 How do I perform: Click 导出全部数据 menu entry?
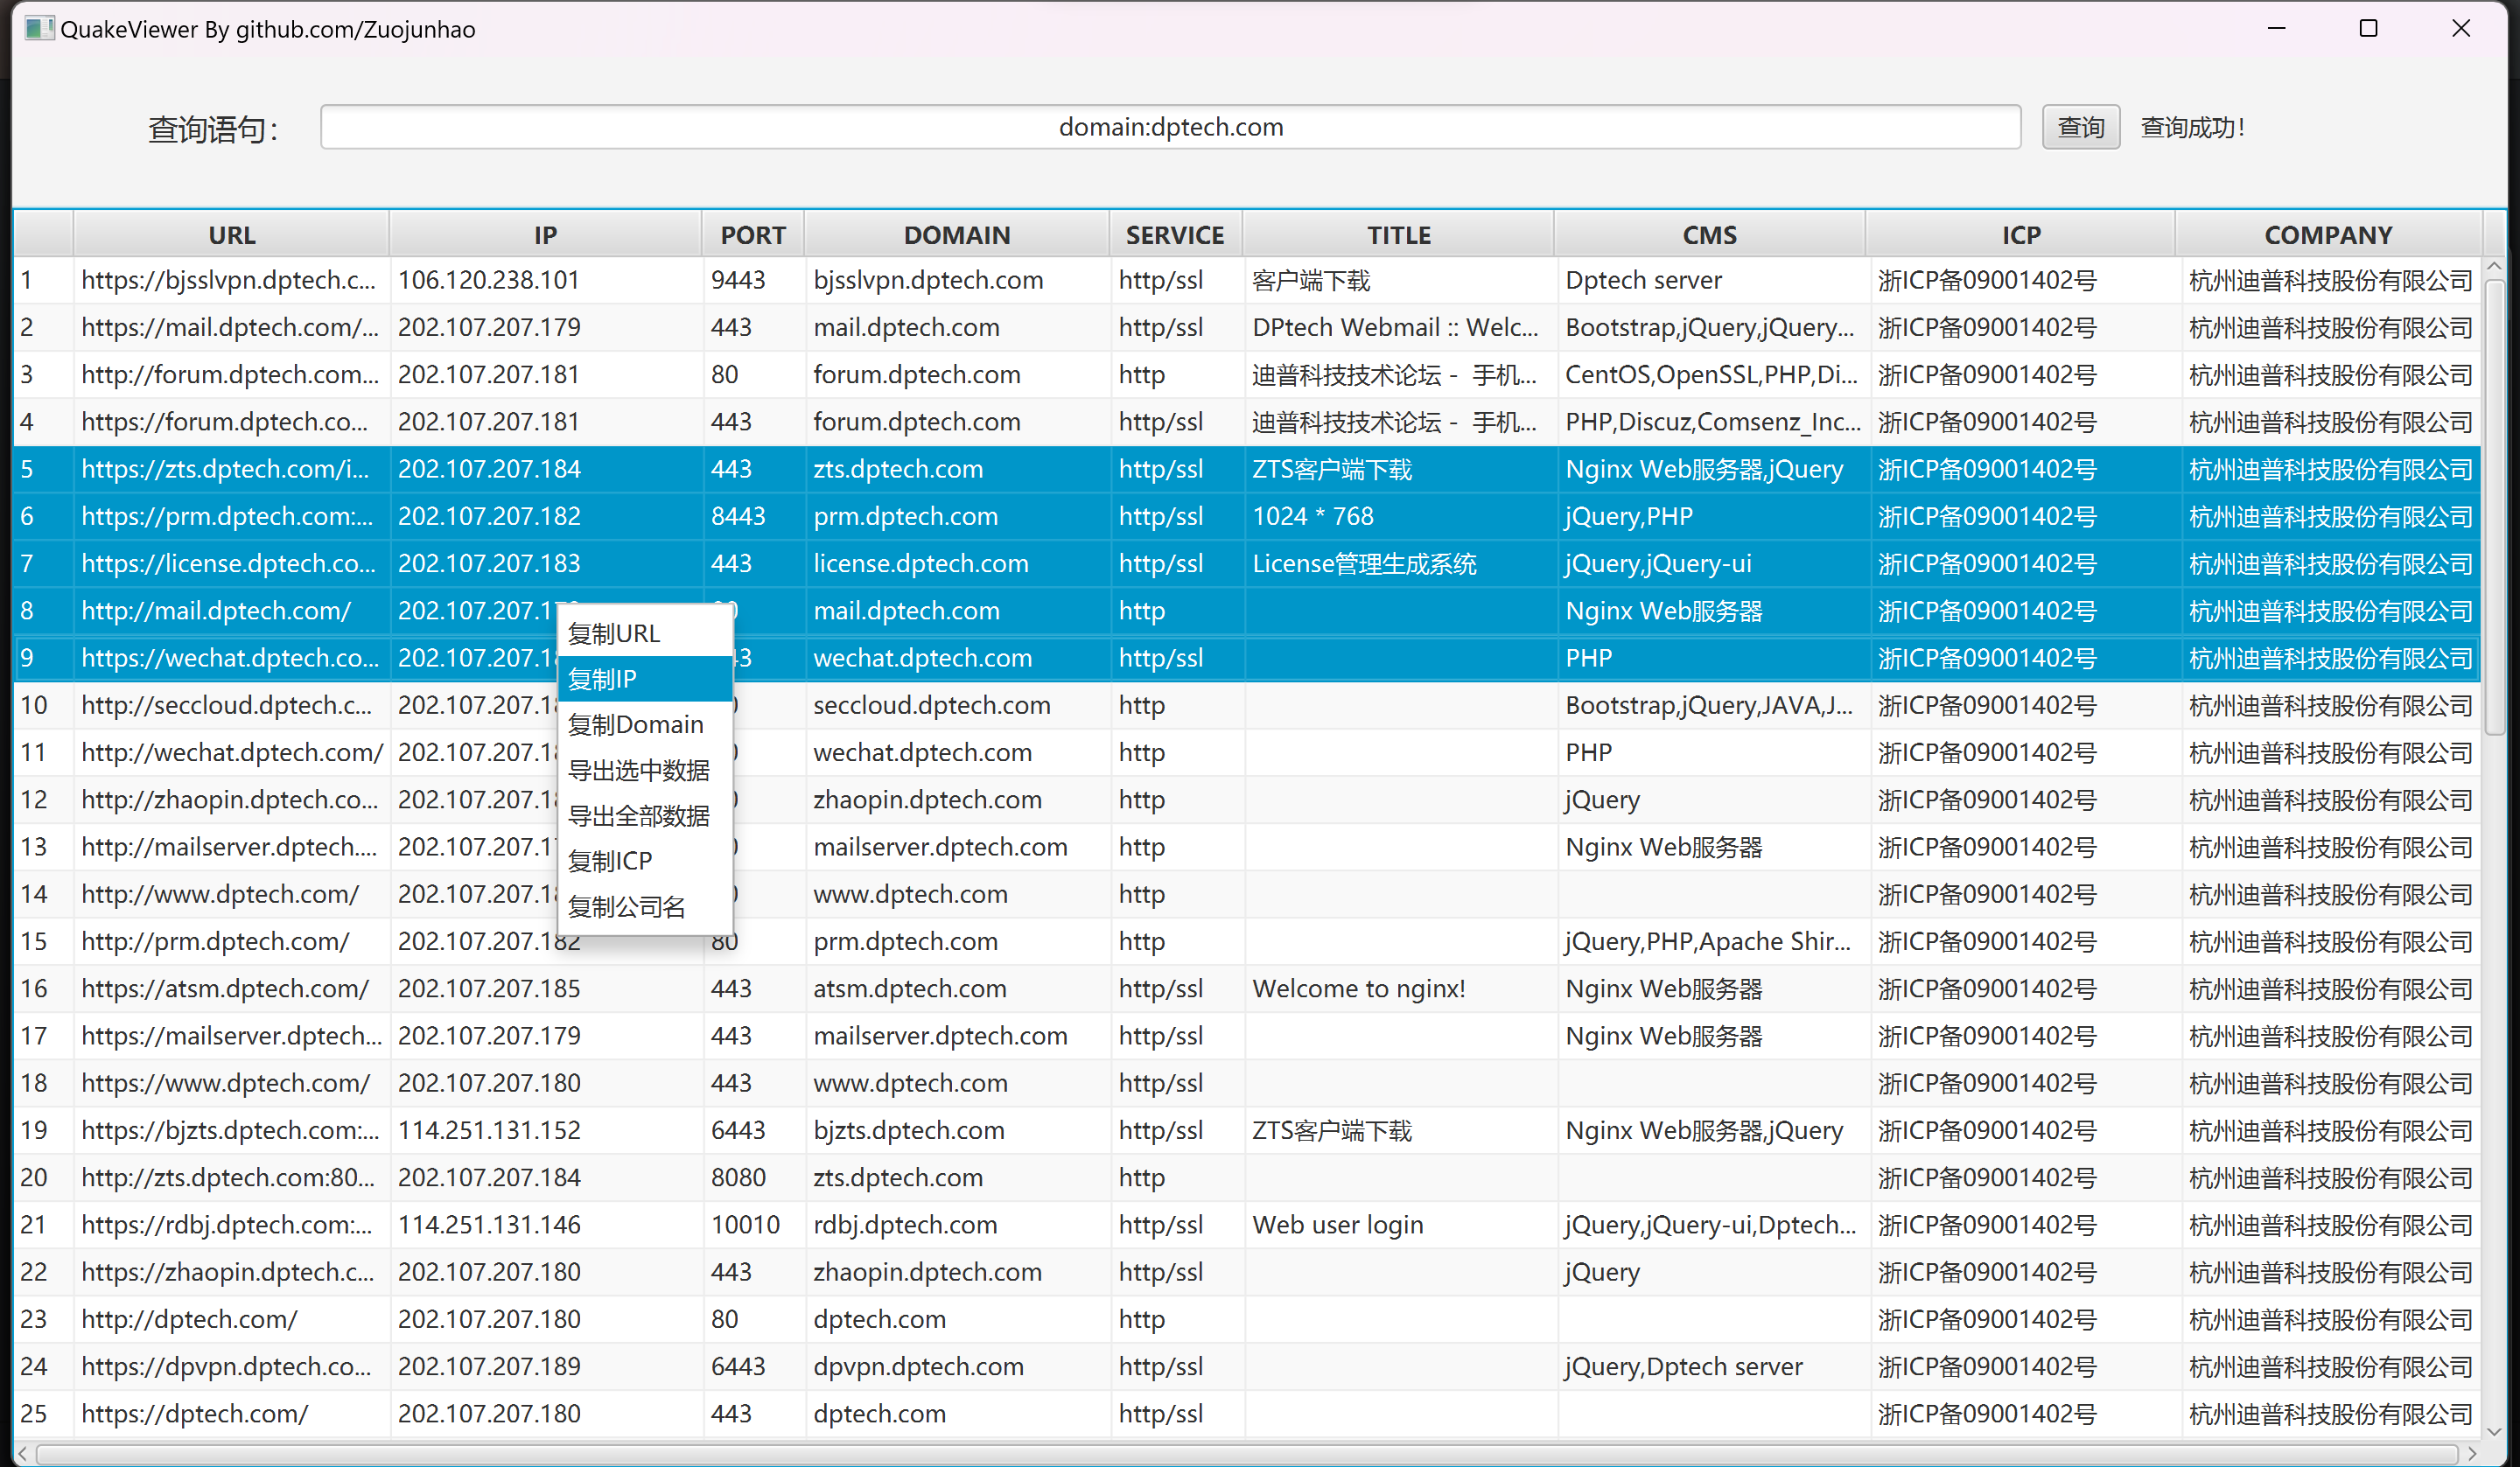click(639, 816)
